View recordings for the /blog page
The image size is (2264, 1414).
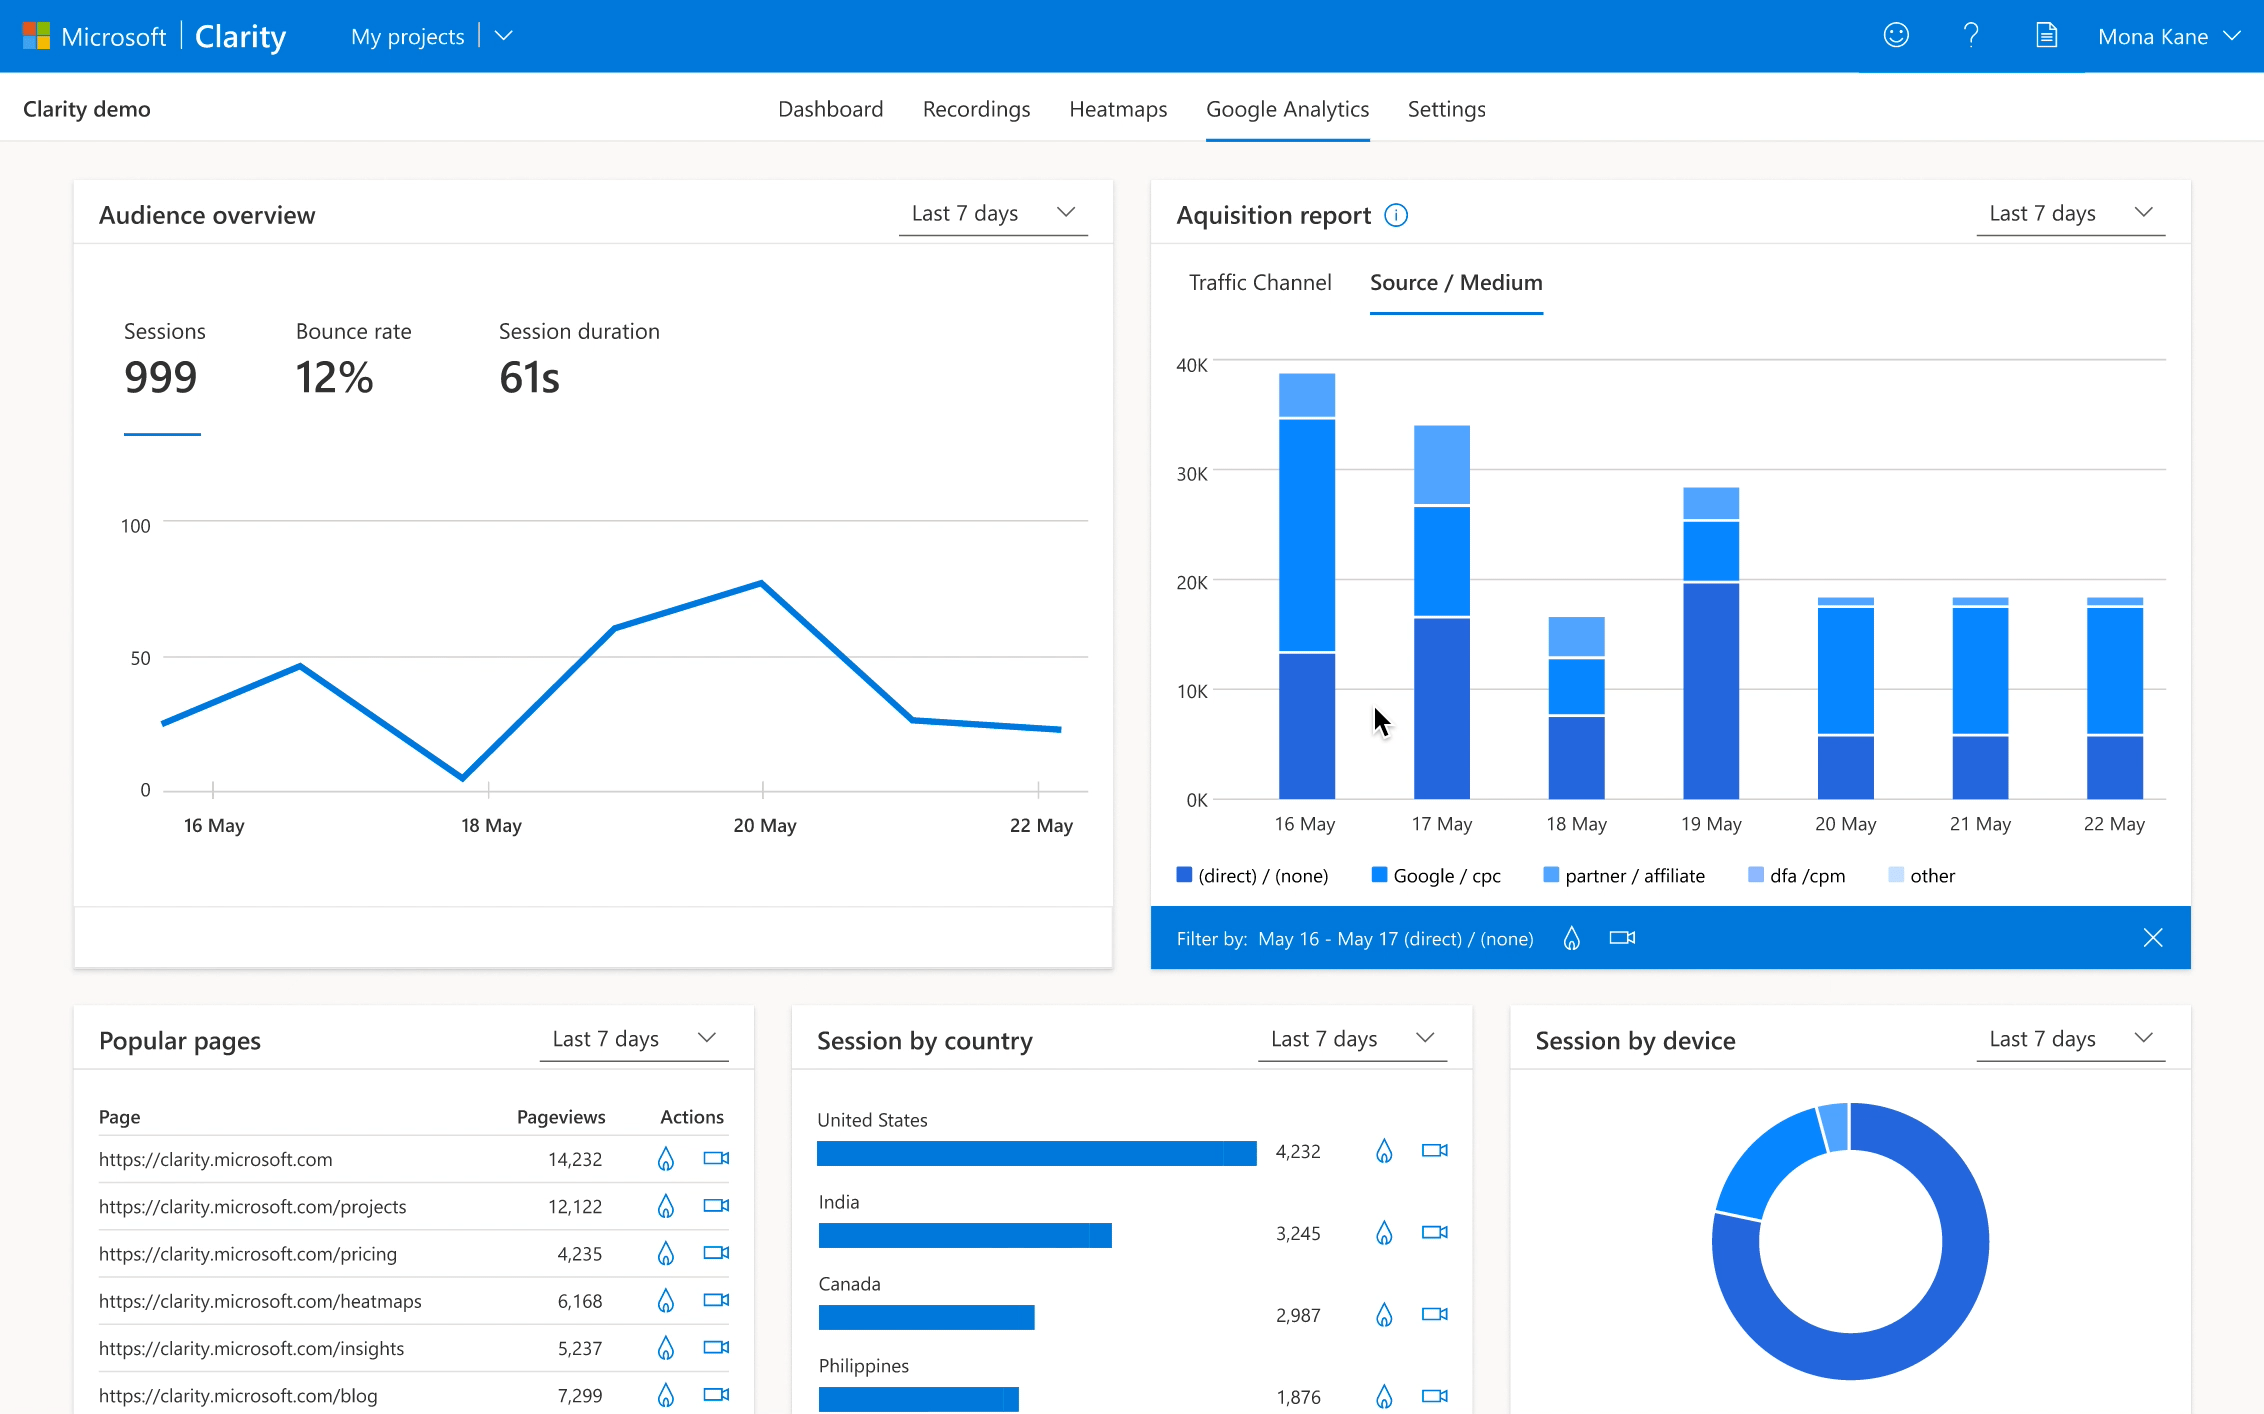click(716, 1394)
